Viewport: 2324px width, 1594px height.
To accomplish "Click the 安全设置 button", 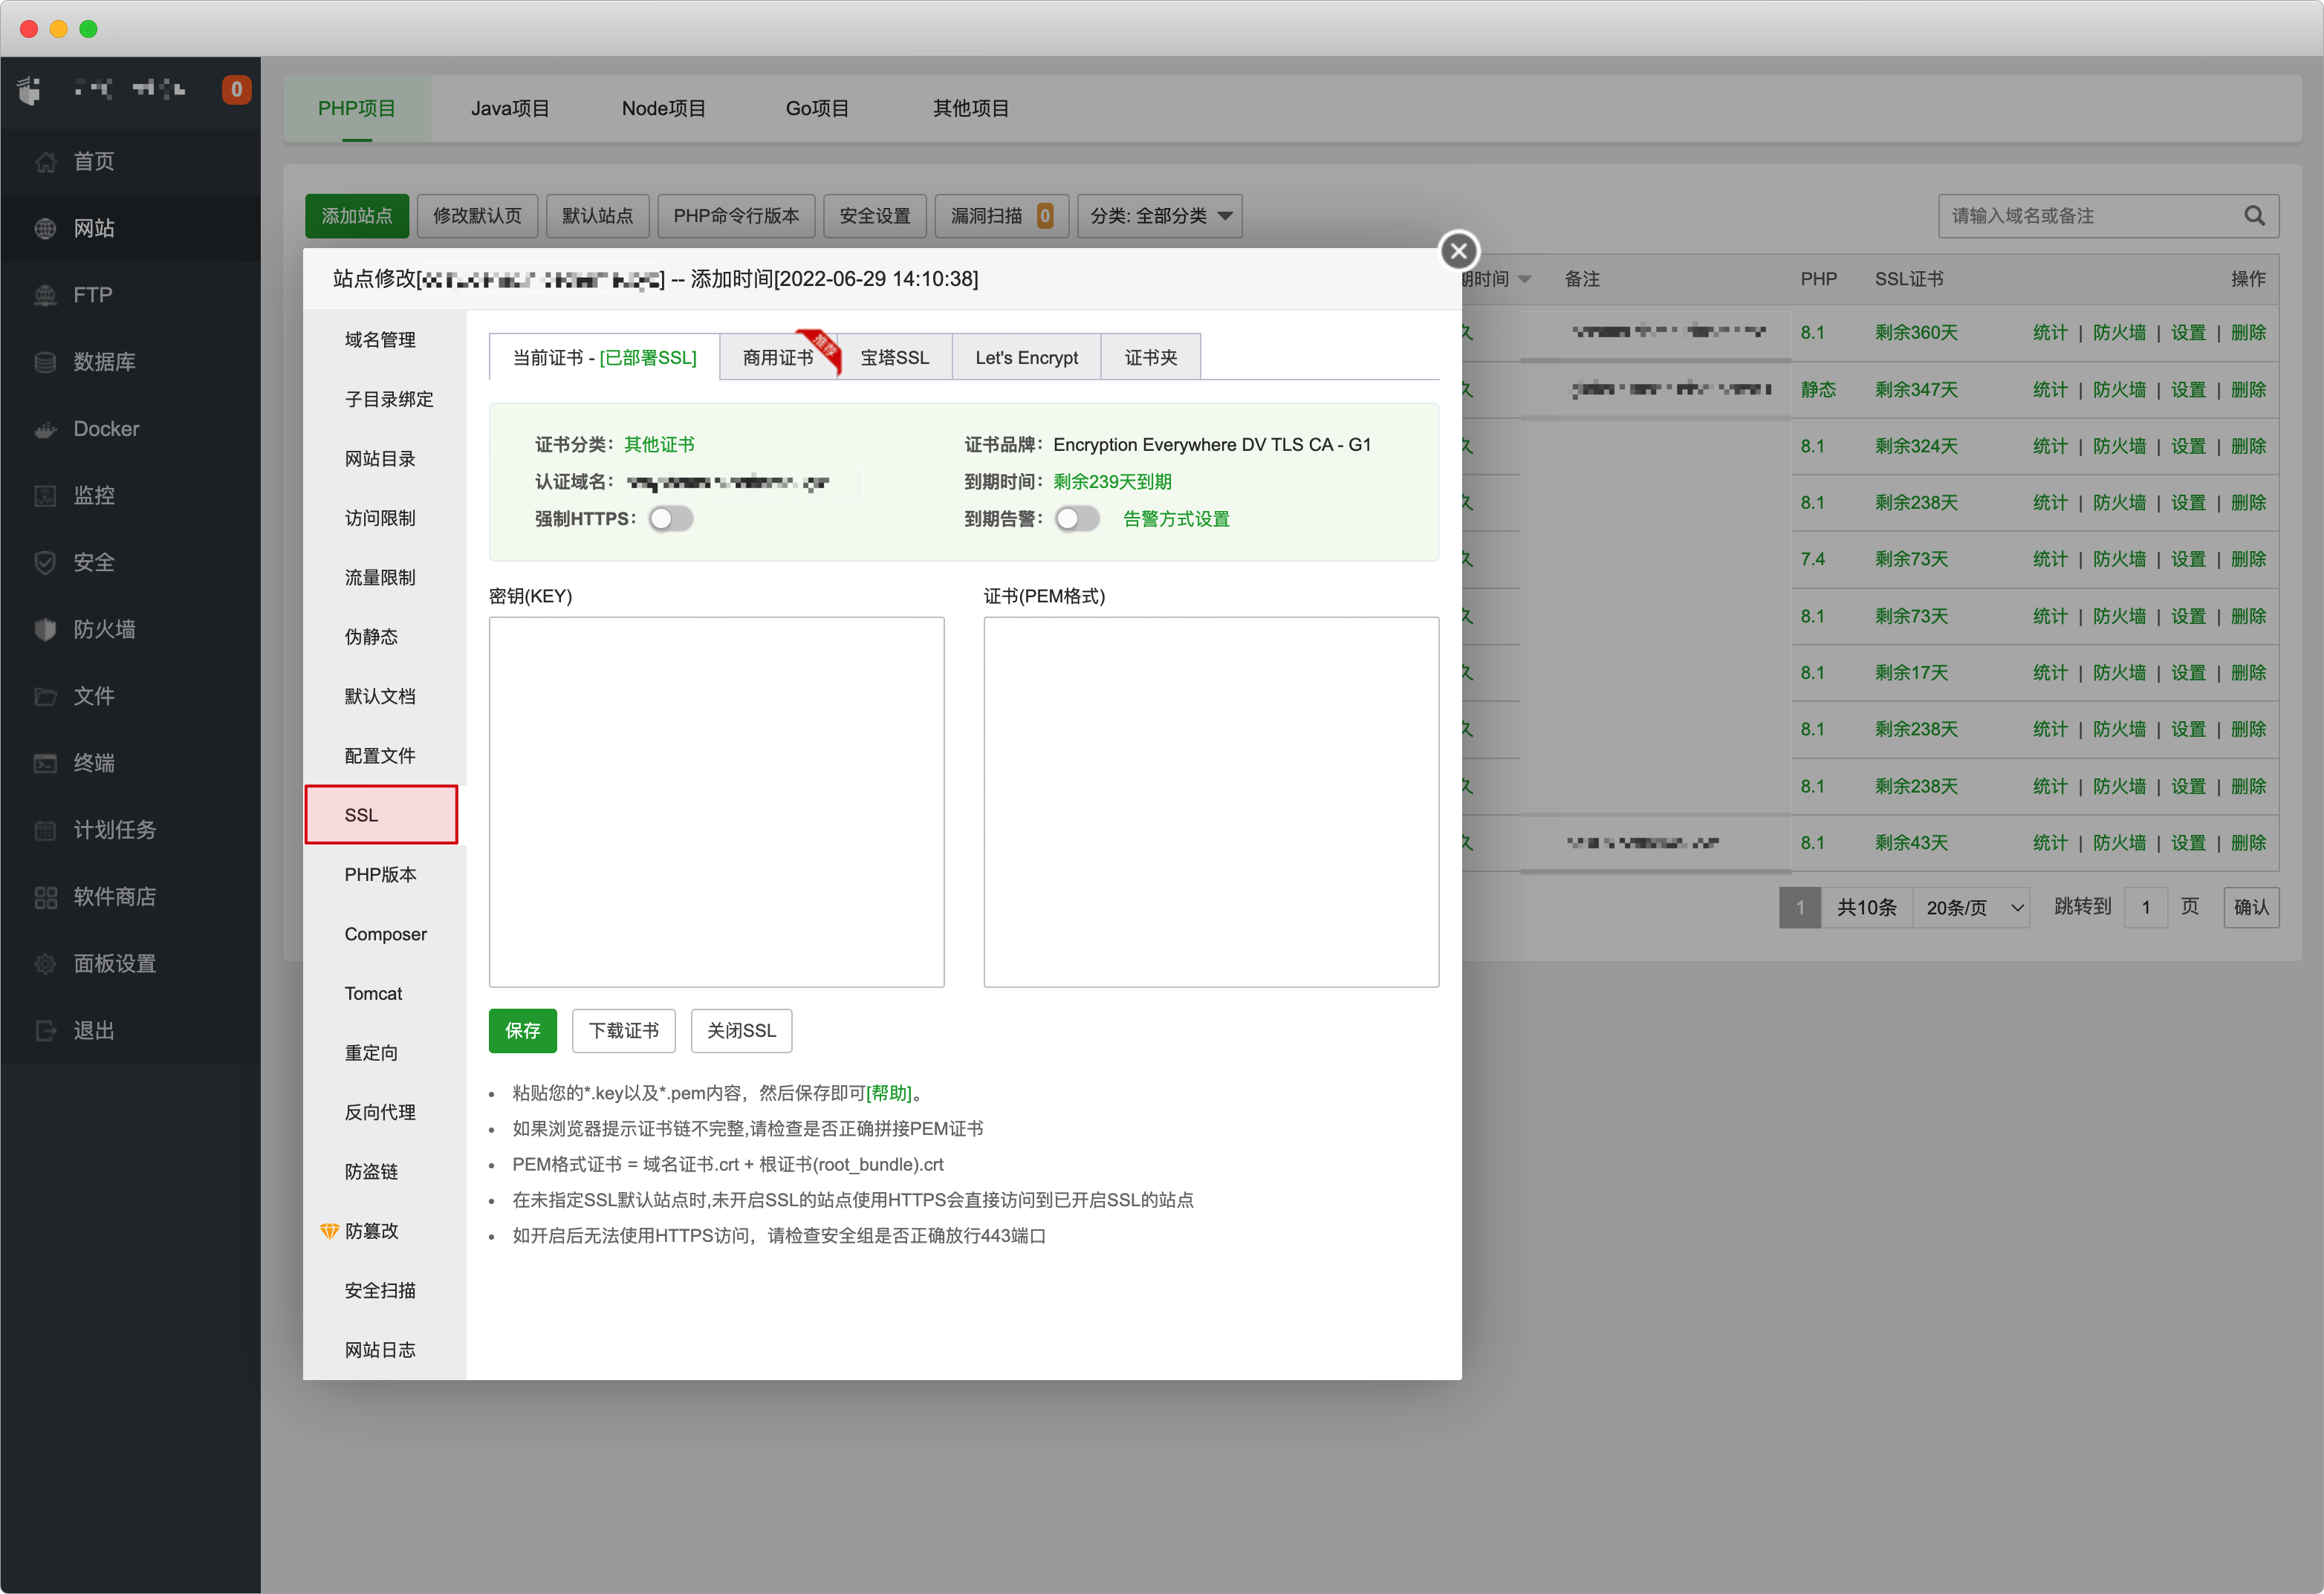I will 875,216.
